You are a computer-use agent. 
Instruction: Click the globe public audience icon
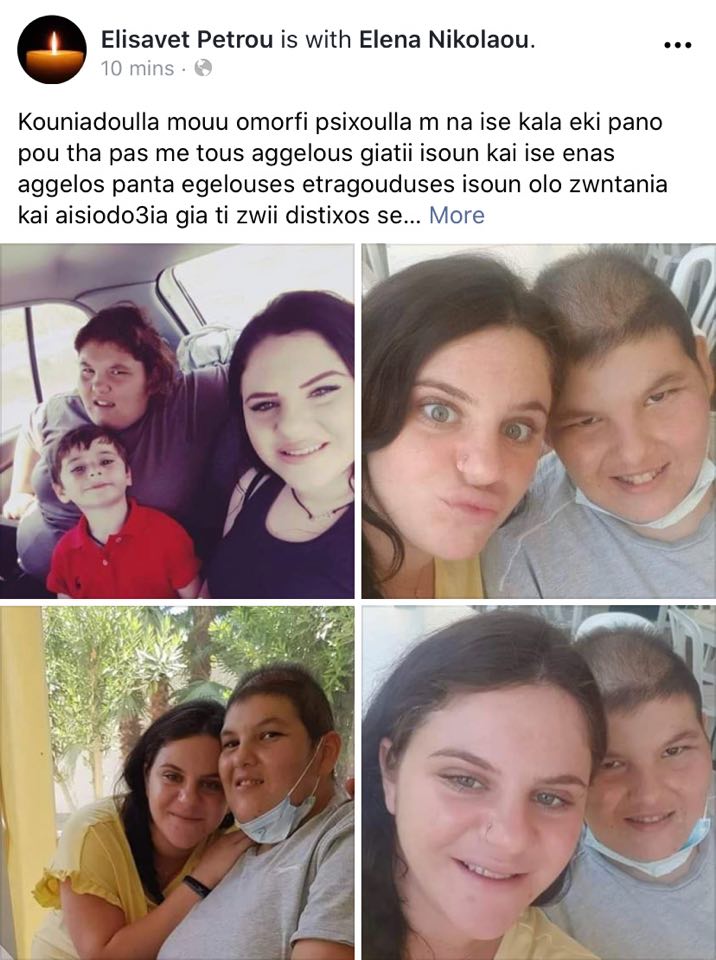click(x=203, y=67)
